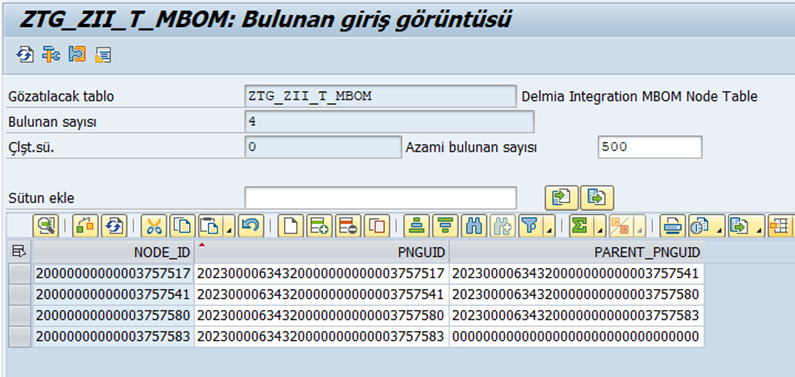Open the Total options dropdown arrow
Screen dimensions: 795x377
[600, 227]
